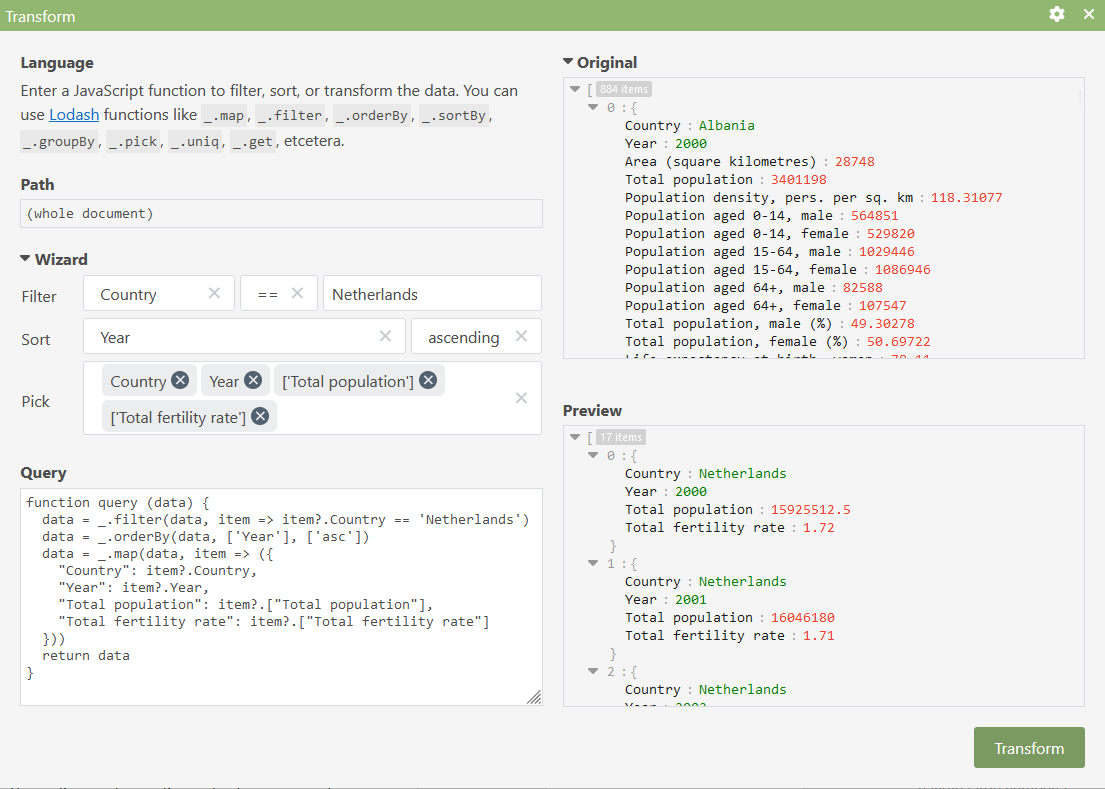
Task: Remove ['Total fertility rate'] chip from Pick
Action: (x=260, y=416)
